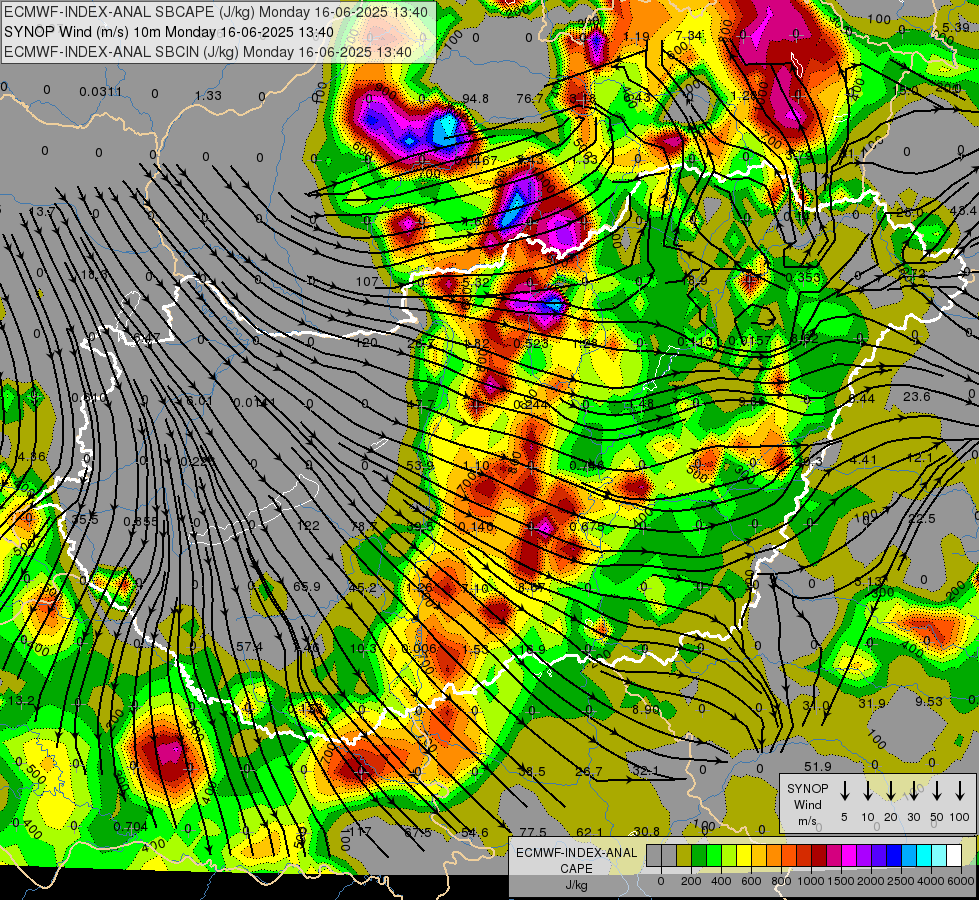Click the wind arrow above 10 in SYNOP legend

click(867, 791)
